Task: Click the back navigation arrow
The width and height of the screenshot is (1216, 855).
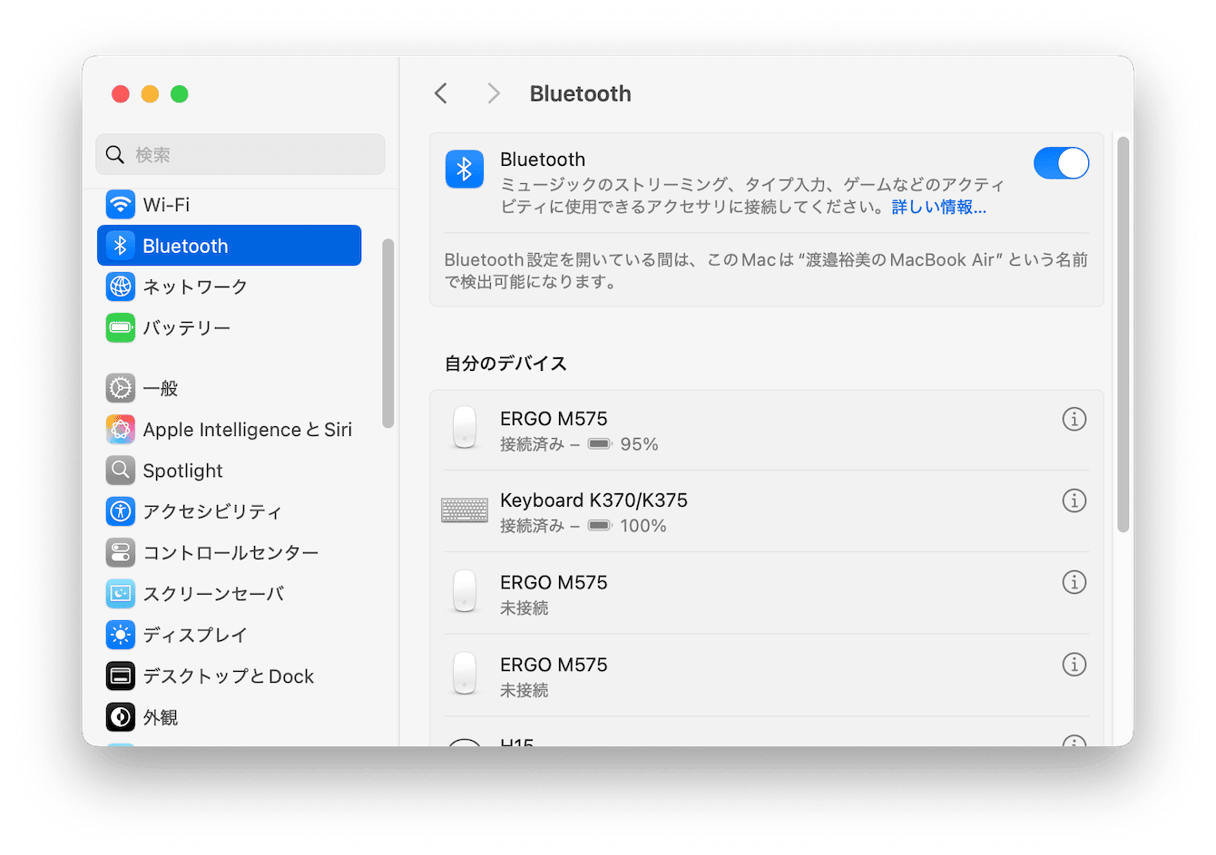Action: [x=440, y=93]
